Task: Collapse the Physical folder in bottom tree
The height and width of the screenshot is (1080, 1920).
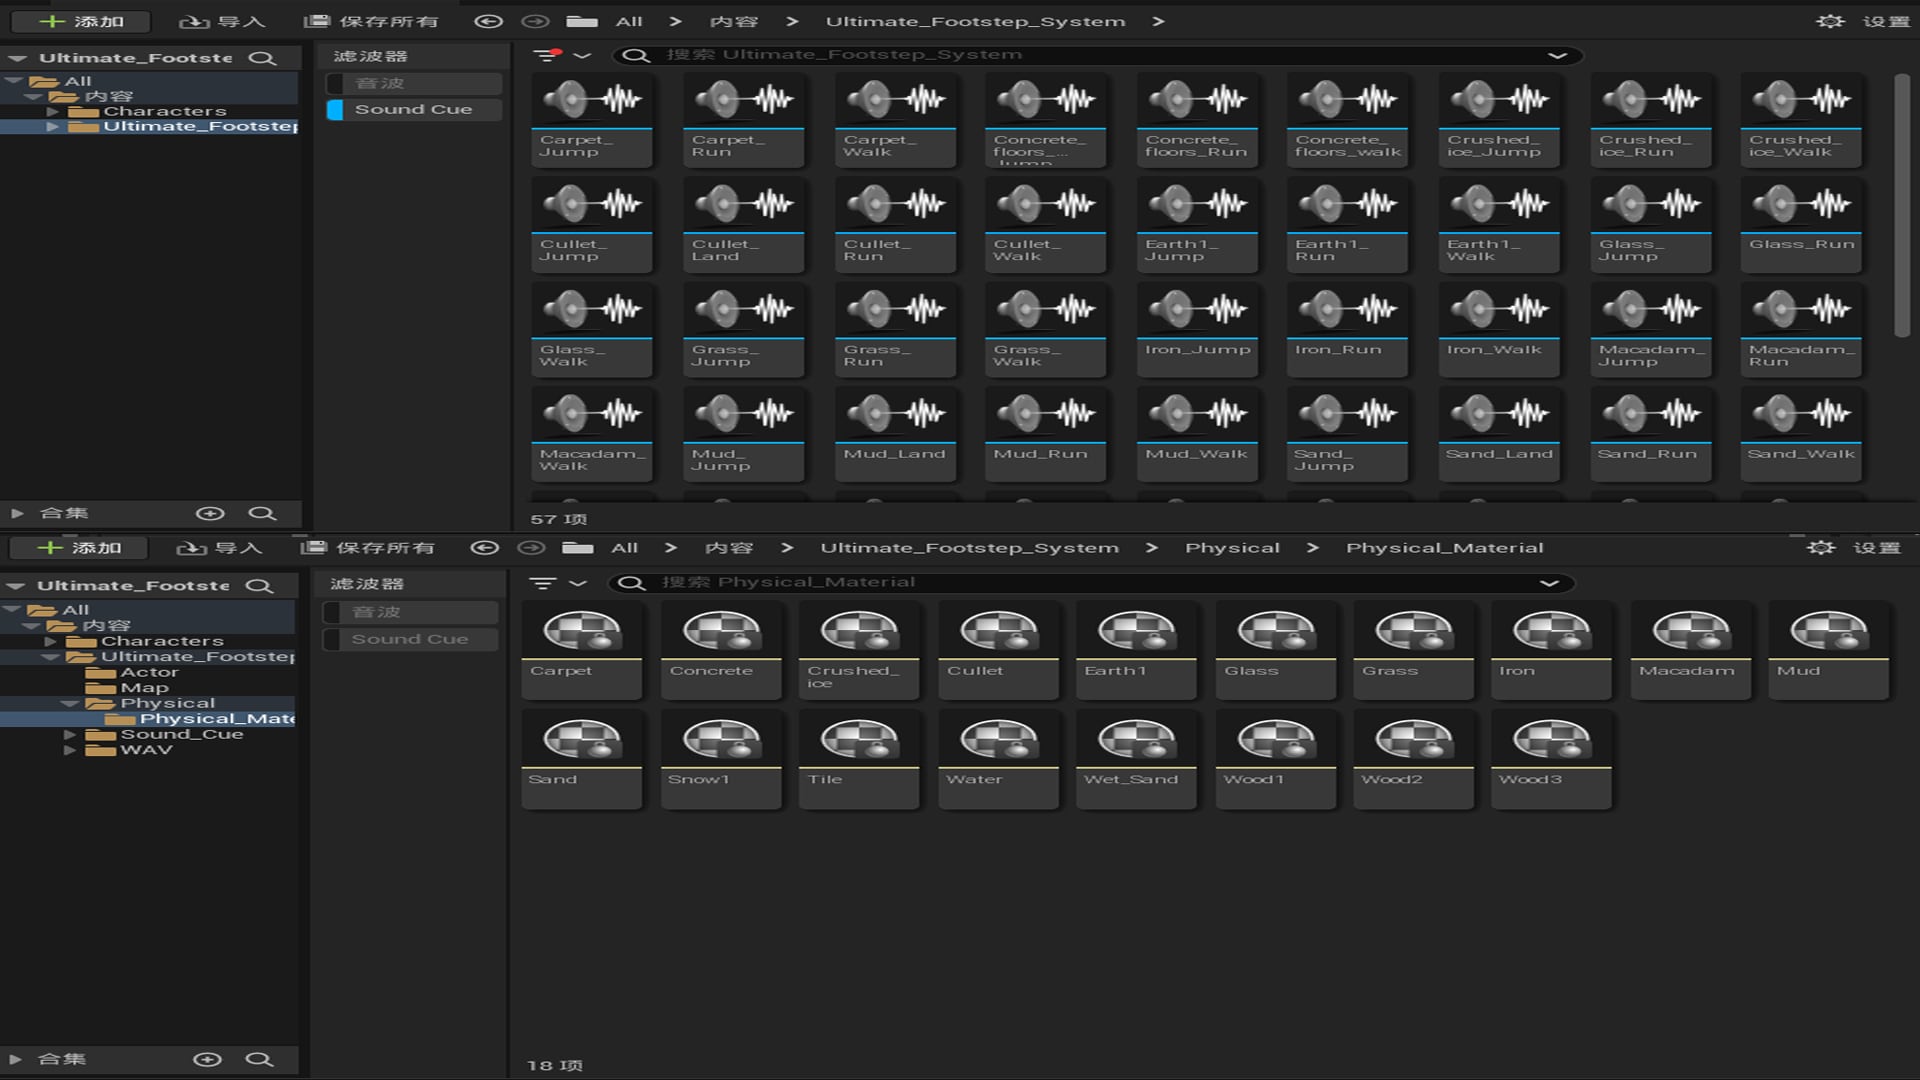Action: (x=70, y=703)
